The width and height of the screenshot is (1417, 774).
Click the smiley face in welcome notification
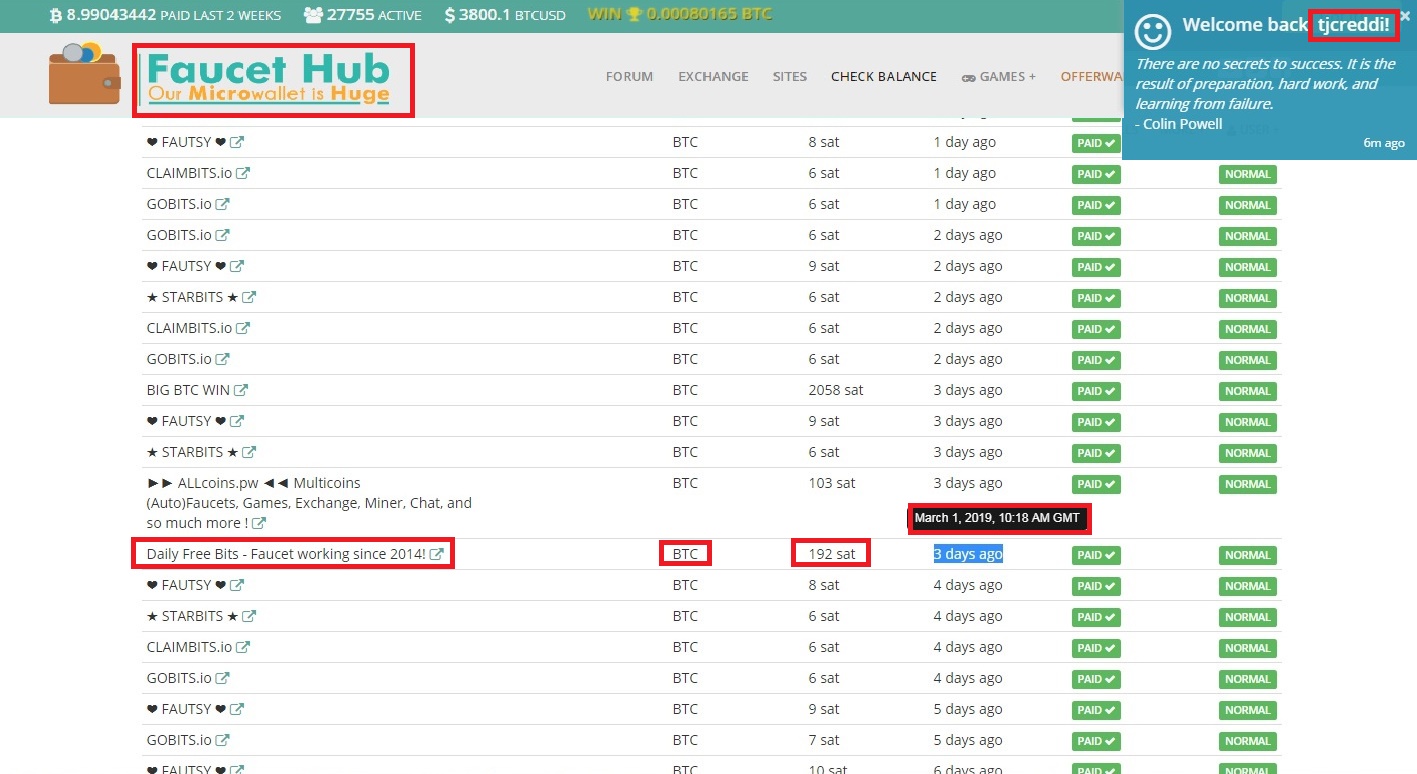tap(1152, 31)
